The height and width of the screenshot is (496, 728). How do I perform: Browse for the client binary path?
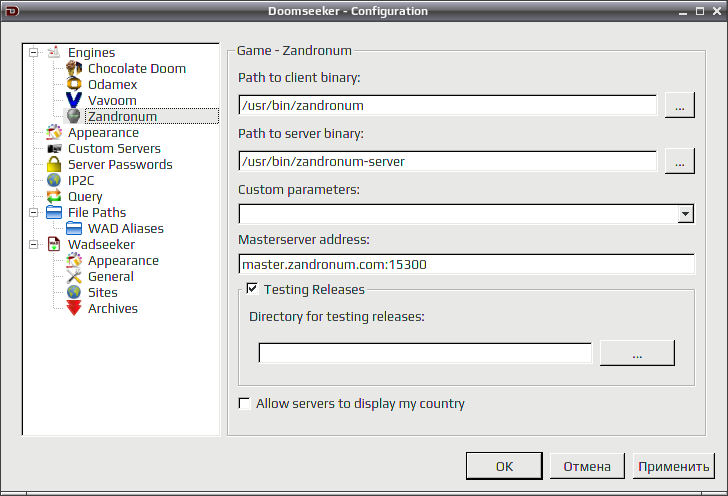tap(680, 105)
